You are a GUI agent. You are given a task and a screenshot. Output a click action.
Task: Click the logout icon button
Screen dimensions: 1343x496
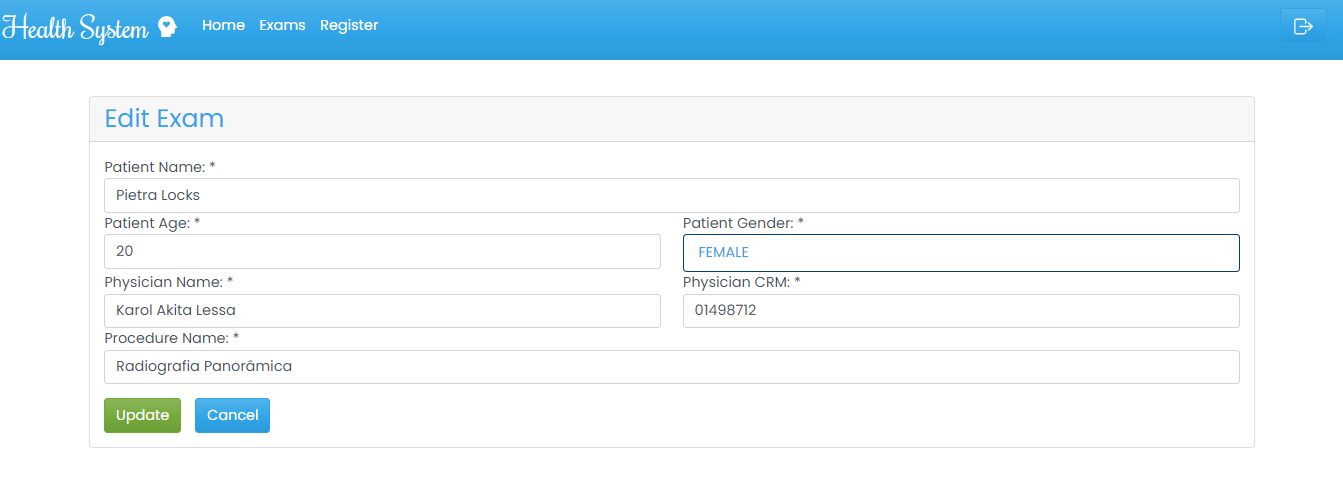click(1303, 26)
